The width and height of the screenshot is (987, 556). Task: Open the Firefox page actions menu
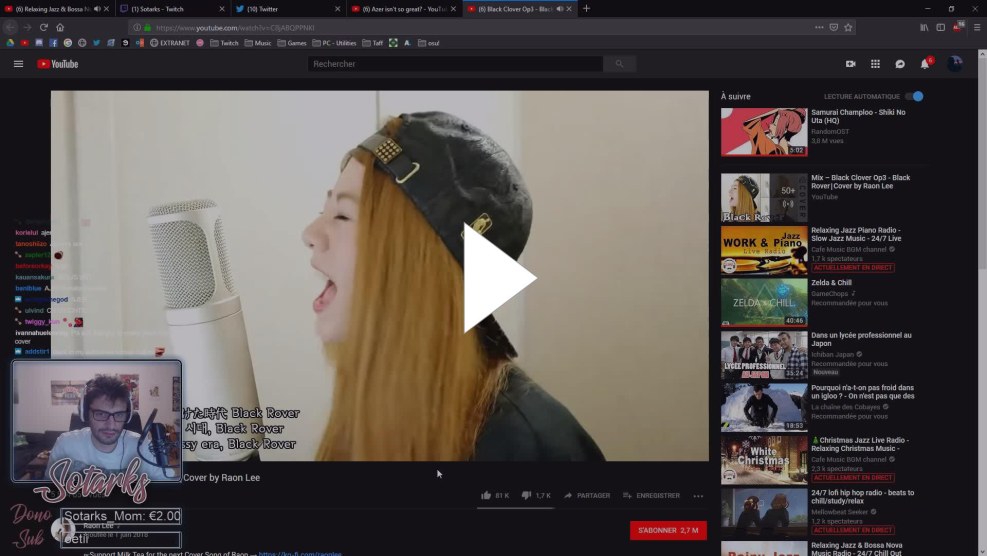point(819,27)
